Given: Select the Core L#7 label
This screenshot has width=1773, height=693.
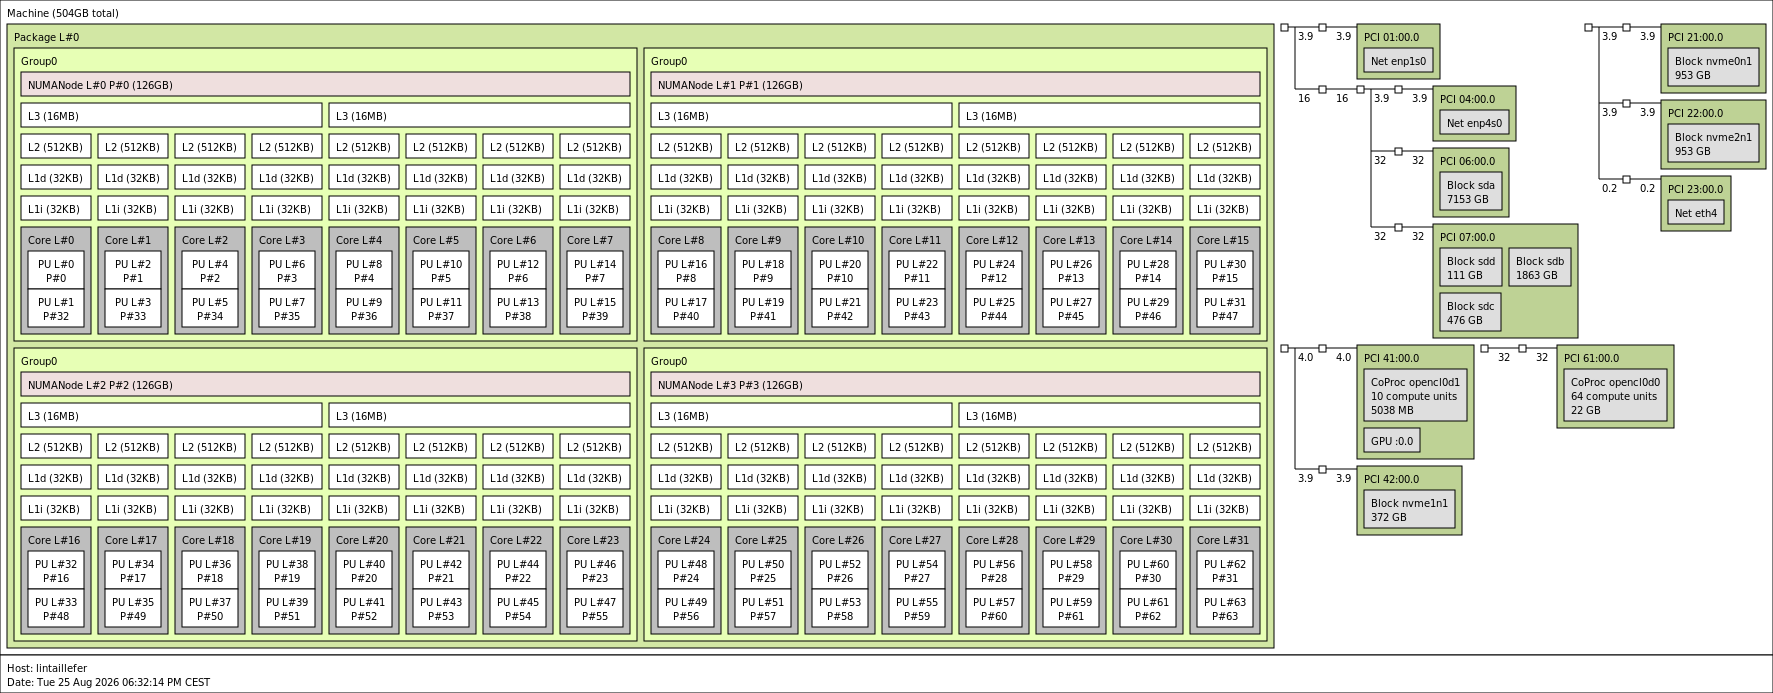Looking at the screenshot, I should click(590, 240).
